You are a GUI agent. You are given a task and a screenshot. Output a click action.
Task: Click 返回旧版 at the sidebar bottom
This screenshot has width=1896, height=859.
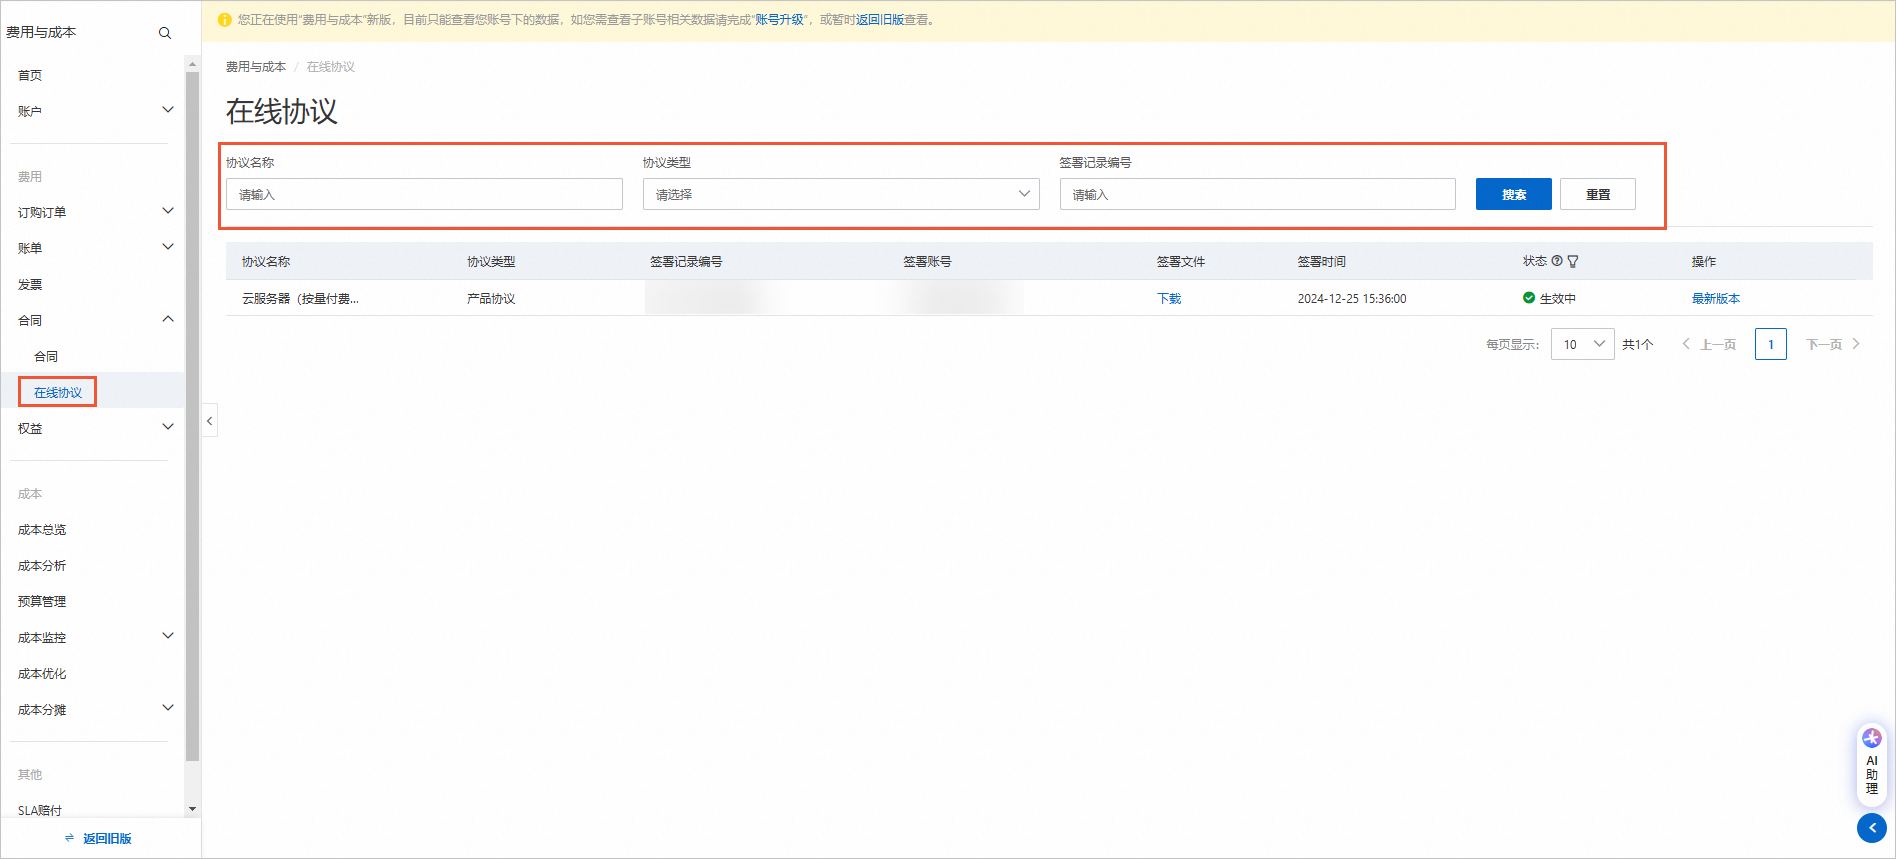pyautogui.click(x=107, y=838)
